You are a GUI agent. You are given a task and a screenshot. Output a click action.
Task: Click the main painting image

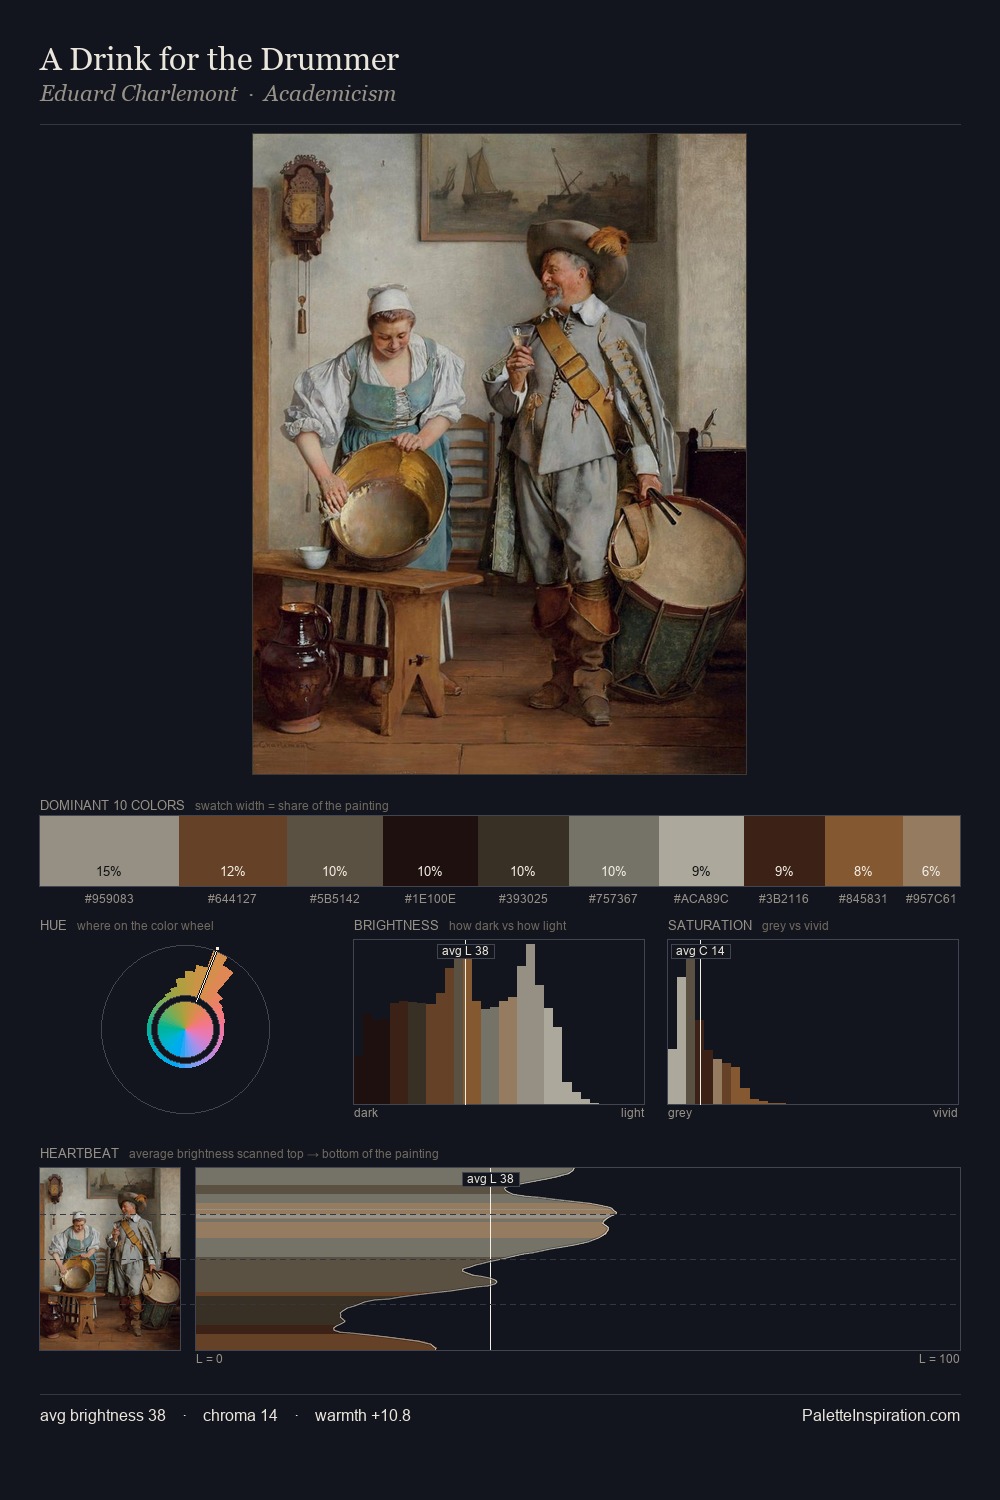click(x=499, y=454)
